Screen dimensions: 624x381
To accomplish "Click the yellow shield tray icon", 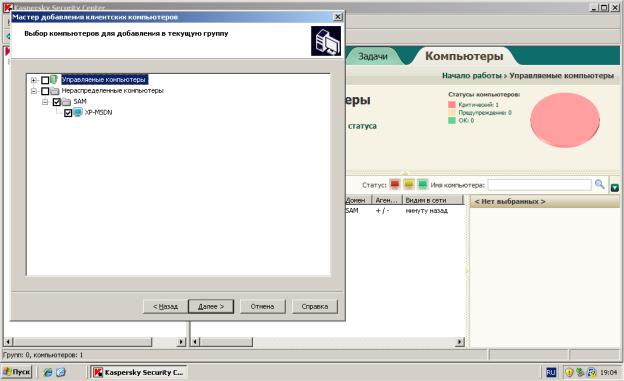I will pyautogui.click(x=569, y=373).
